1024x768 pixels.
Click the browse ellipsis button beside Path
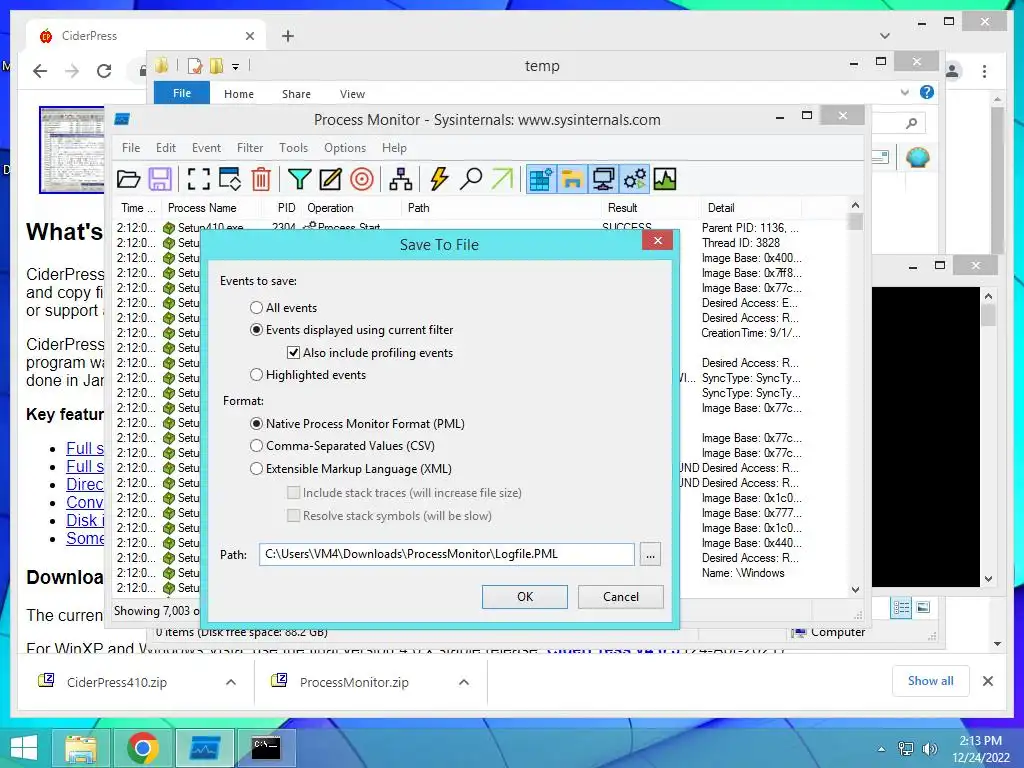tap(650, 555)
